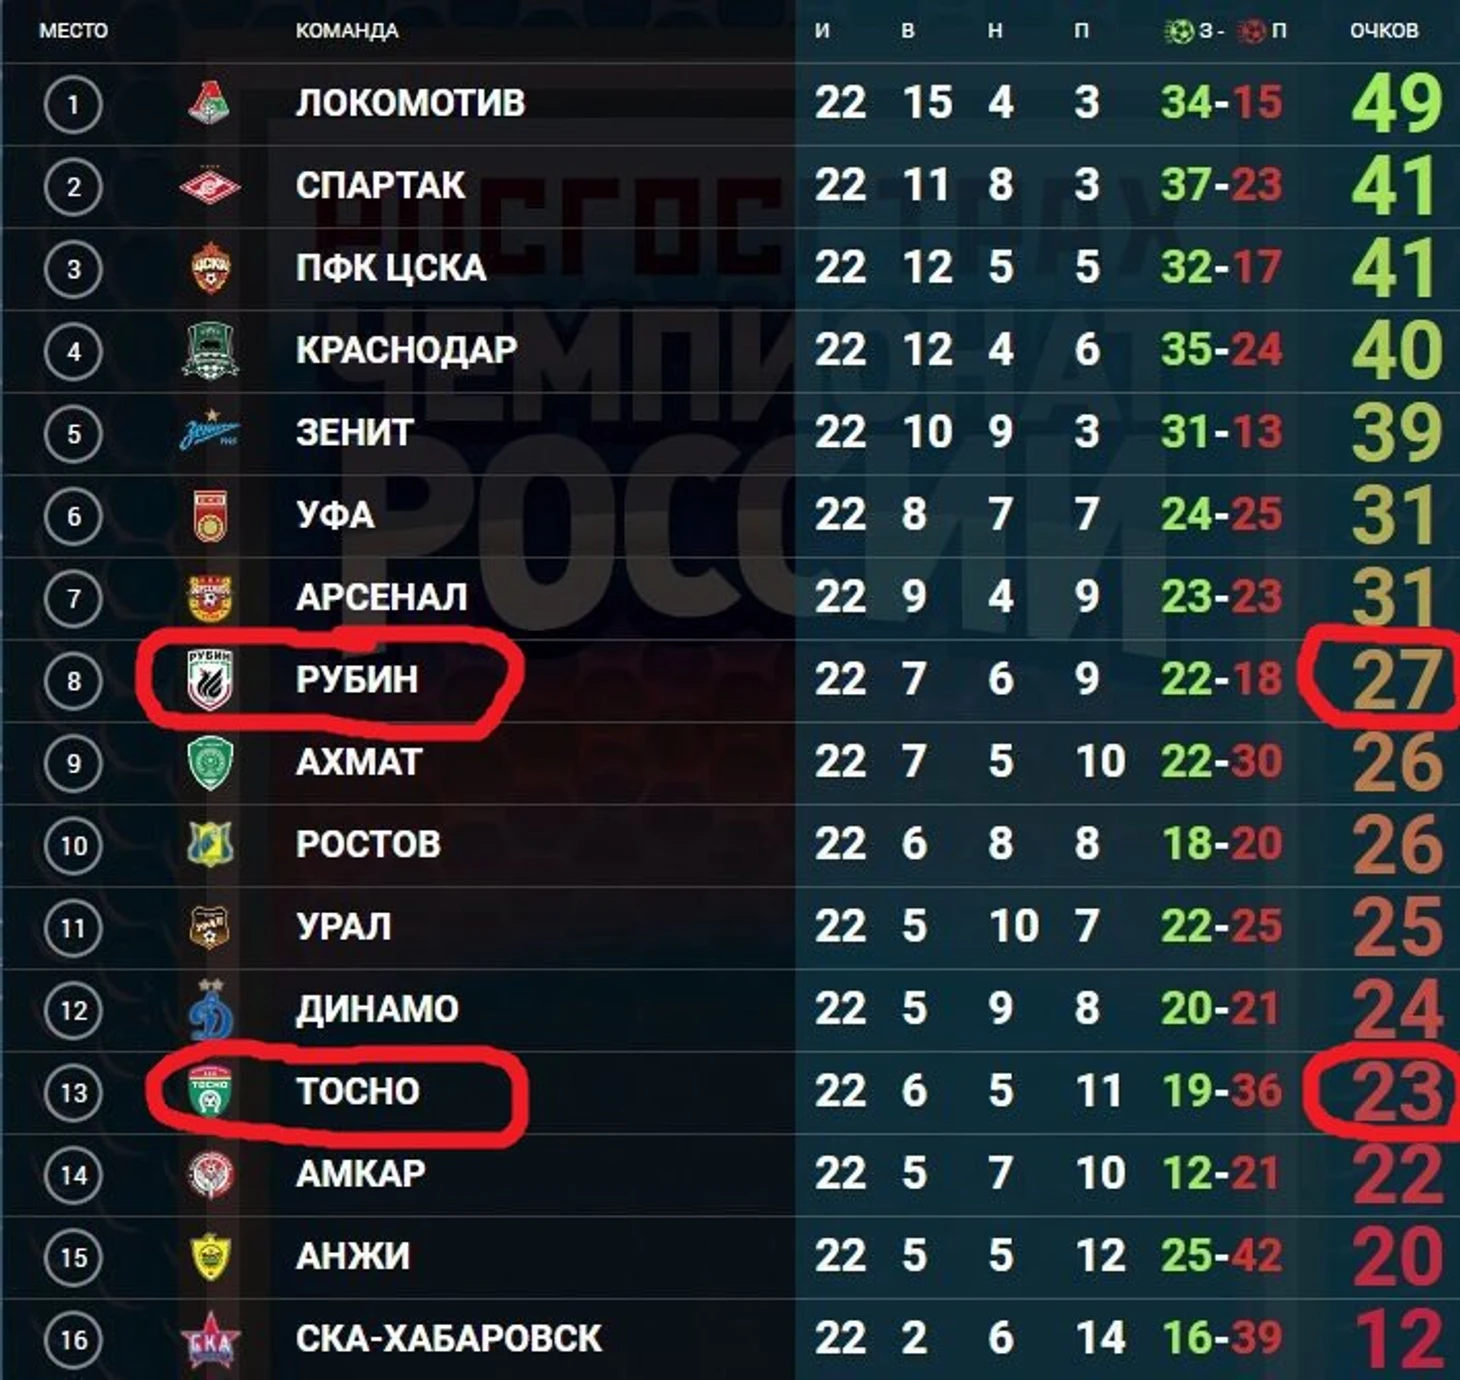The width and height of the screenshot is (1460, 1380).
Task: Click the Akhmat club emblem
Action: pyautogui.click(x=210, y=762)
